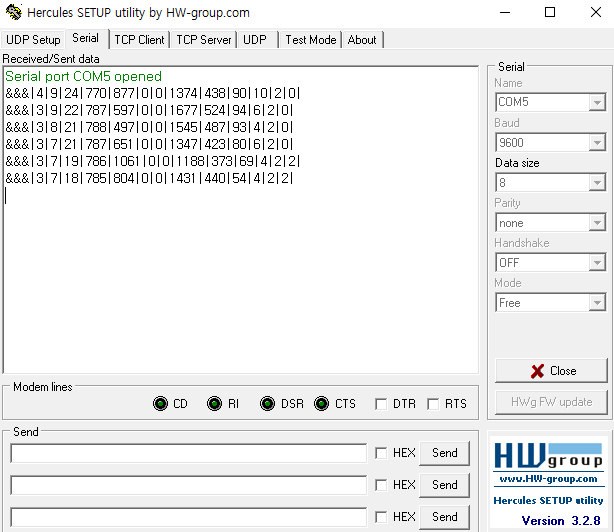
Task: Click the Hercules SETUP utility label
Action: (548, 501)
